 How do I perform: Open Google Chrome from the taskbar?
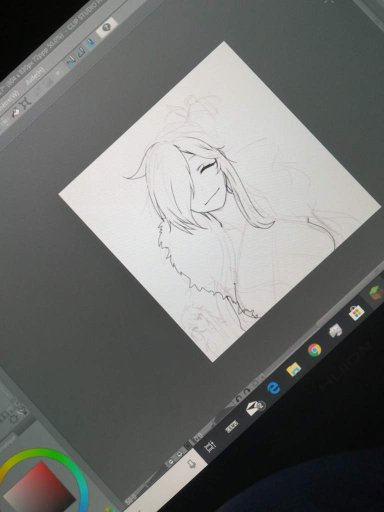point(314,350)
